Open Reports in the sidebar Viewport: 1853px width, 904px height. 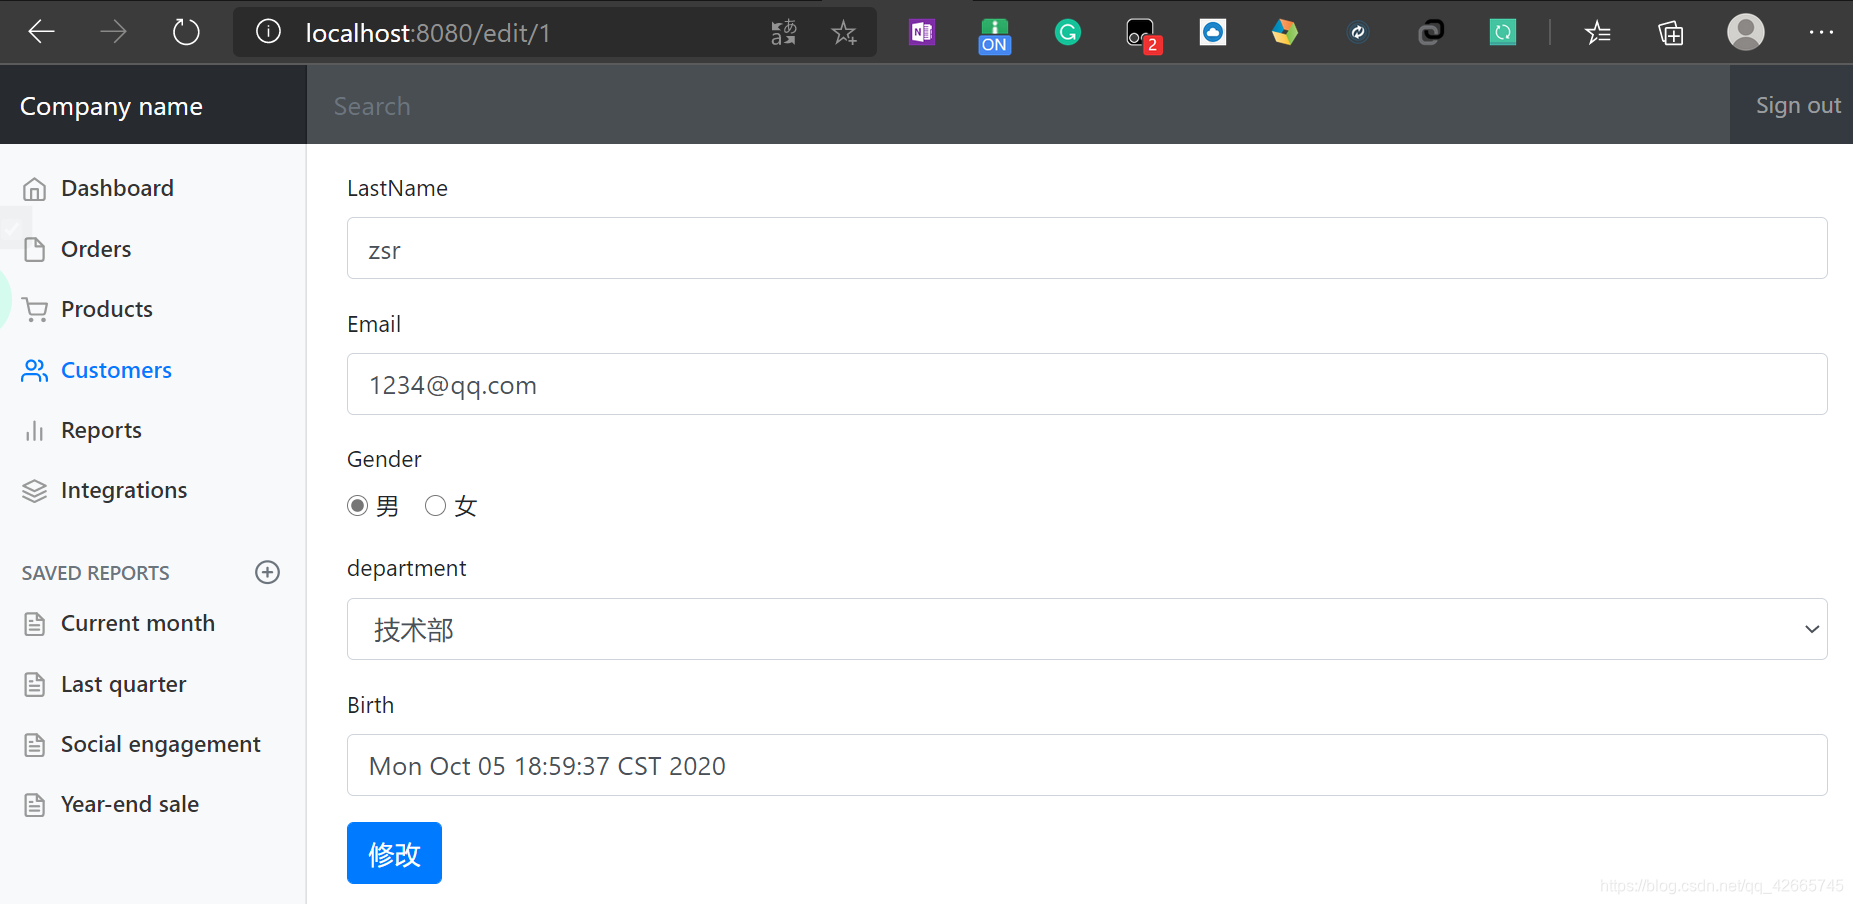tap(101, 430)
